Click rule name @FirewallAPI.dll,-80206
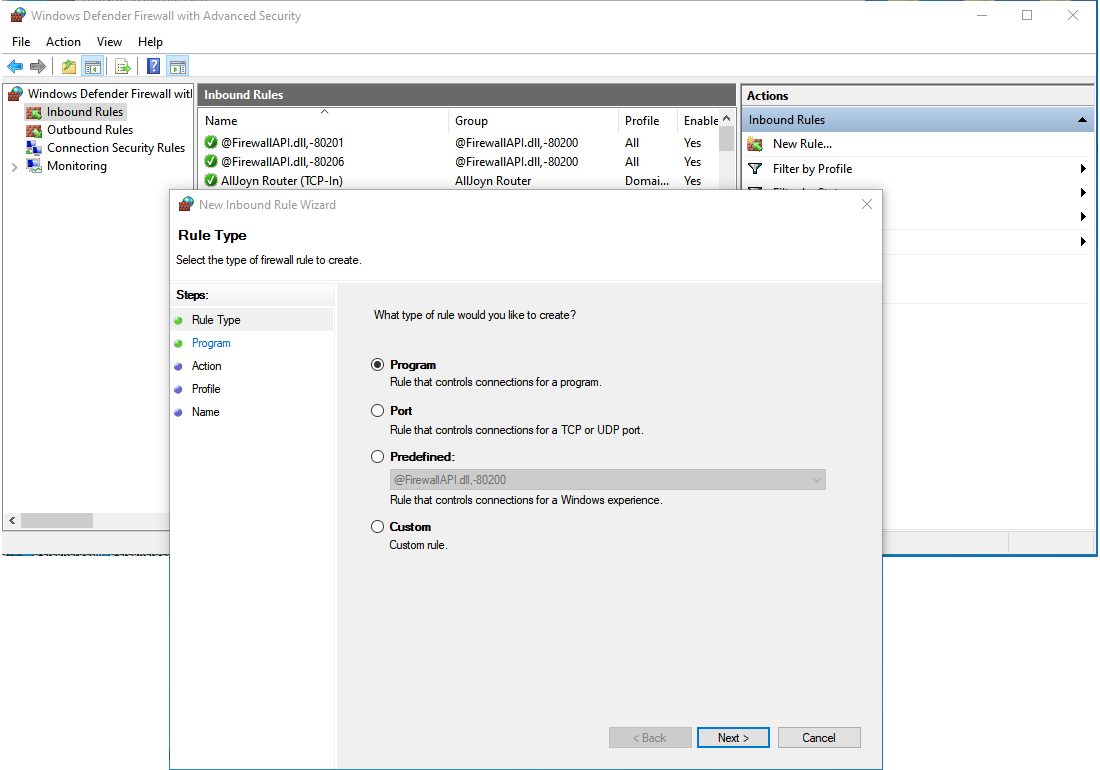This screenshot has width=1100, height=770. pyautogui.click(x=282, y=162)
